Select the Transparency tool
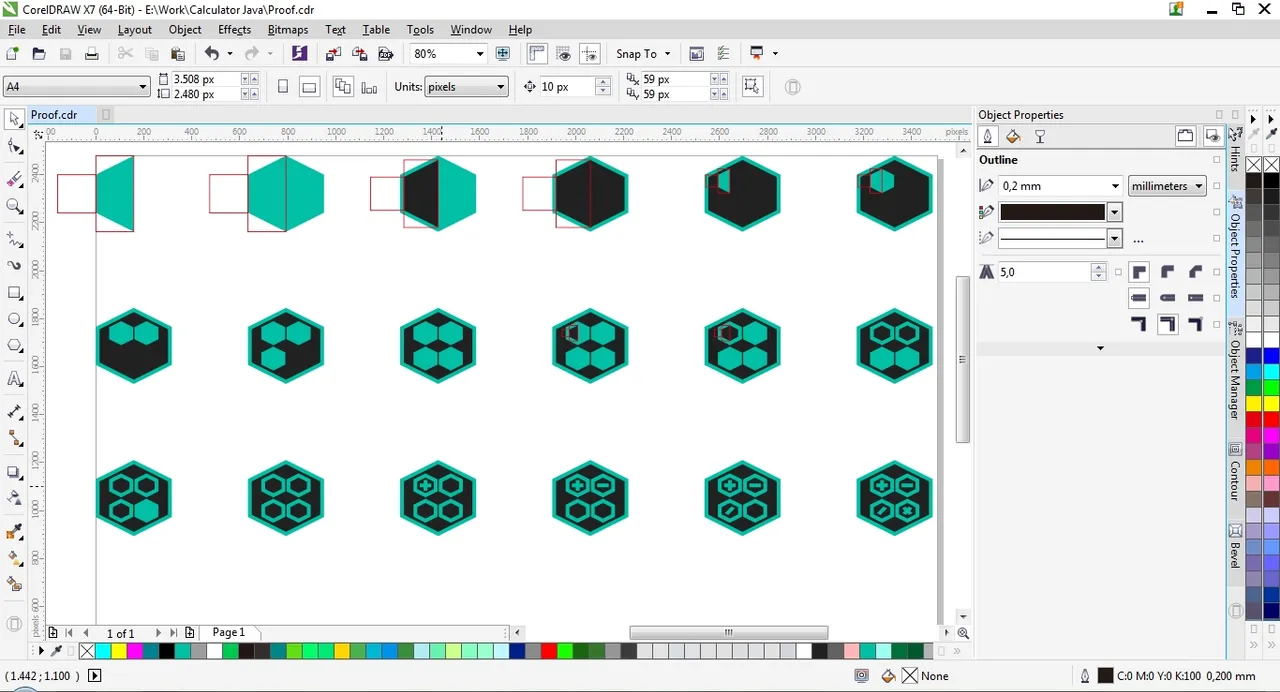 coord(14,498)
